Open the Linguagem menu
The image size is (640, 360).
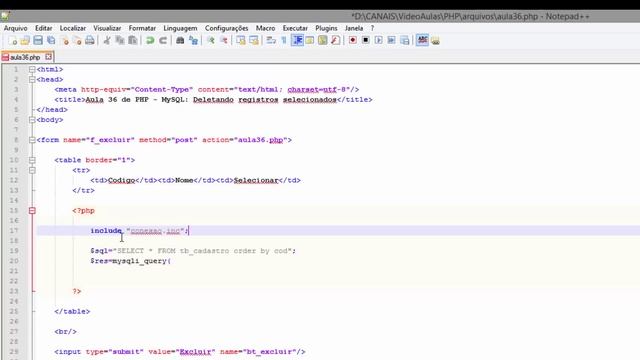[x=180, y=28]
